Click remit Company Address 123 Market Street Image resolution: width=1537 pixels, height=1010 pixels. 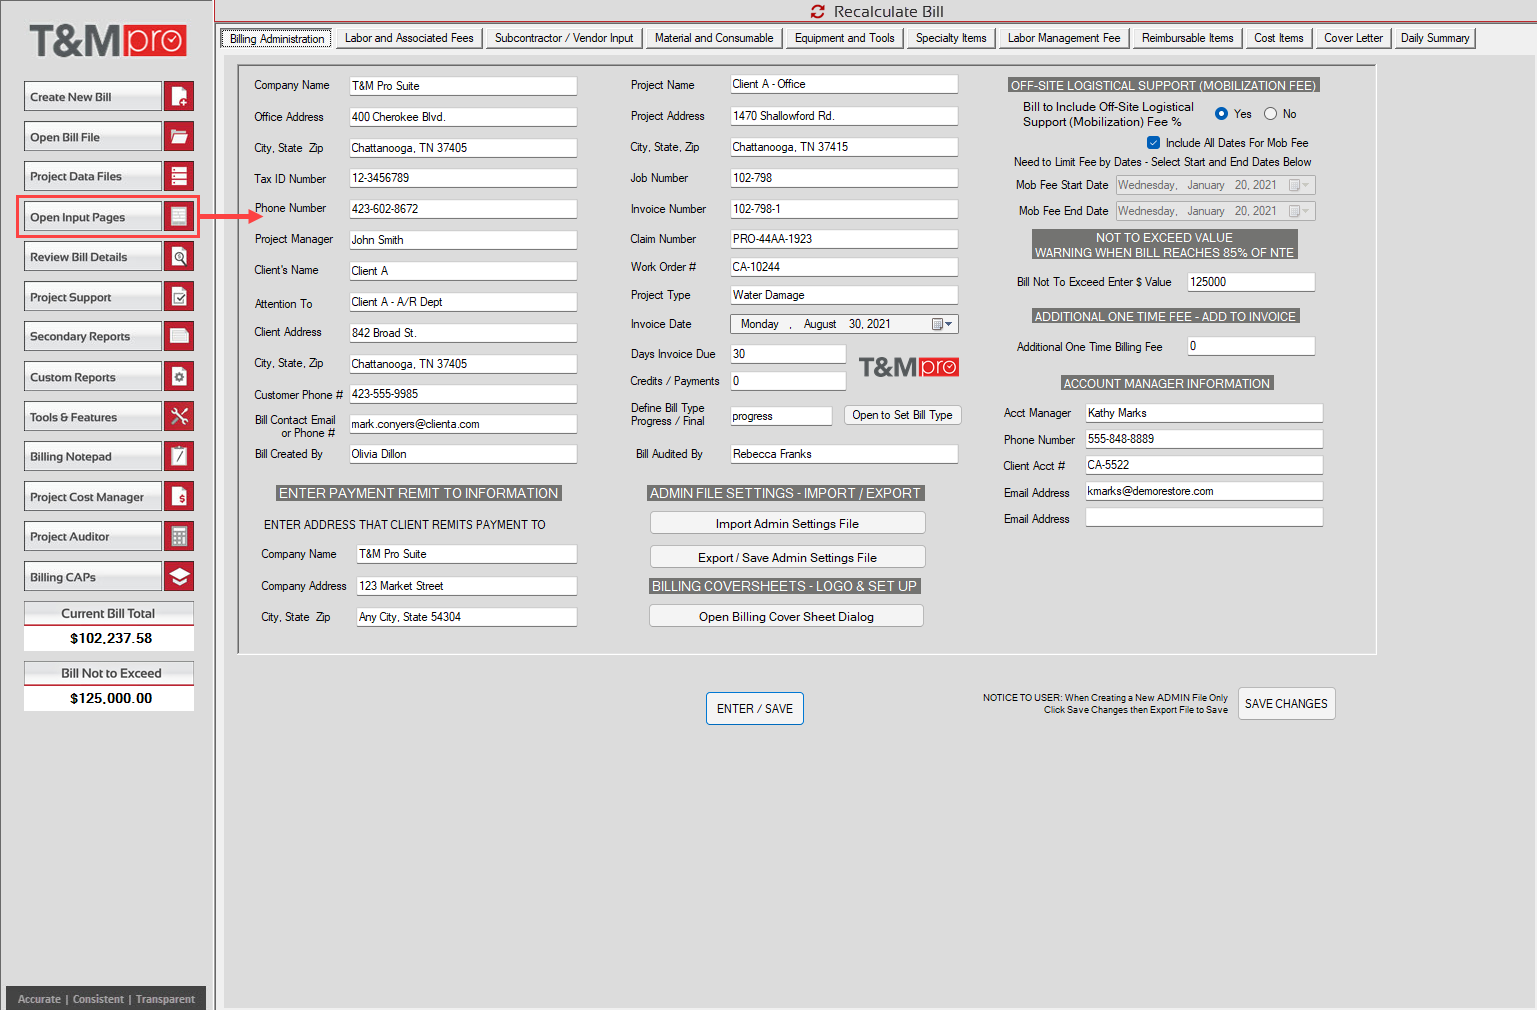[x=467, y=586]
